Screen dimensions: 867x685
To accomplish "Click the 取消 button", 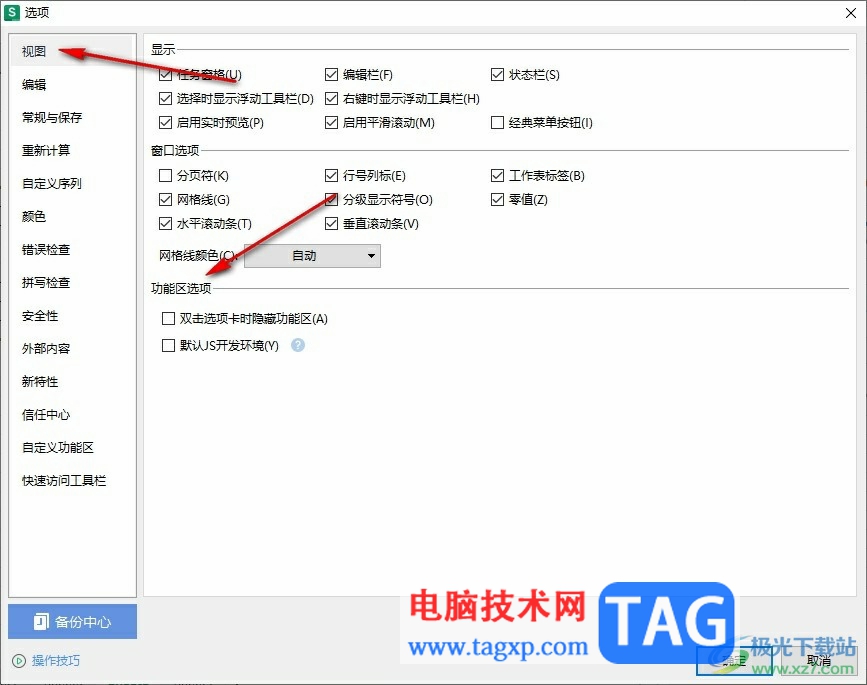I will coord(819,660).
